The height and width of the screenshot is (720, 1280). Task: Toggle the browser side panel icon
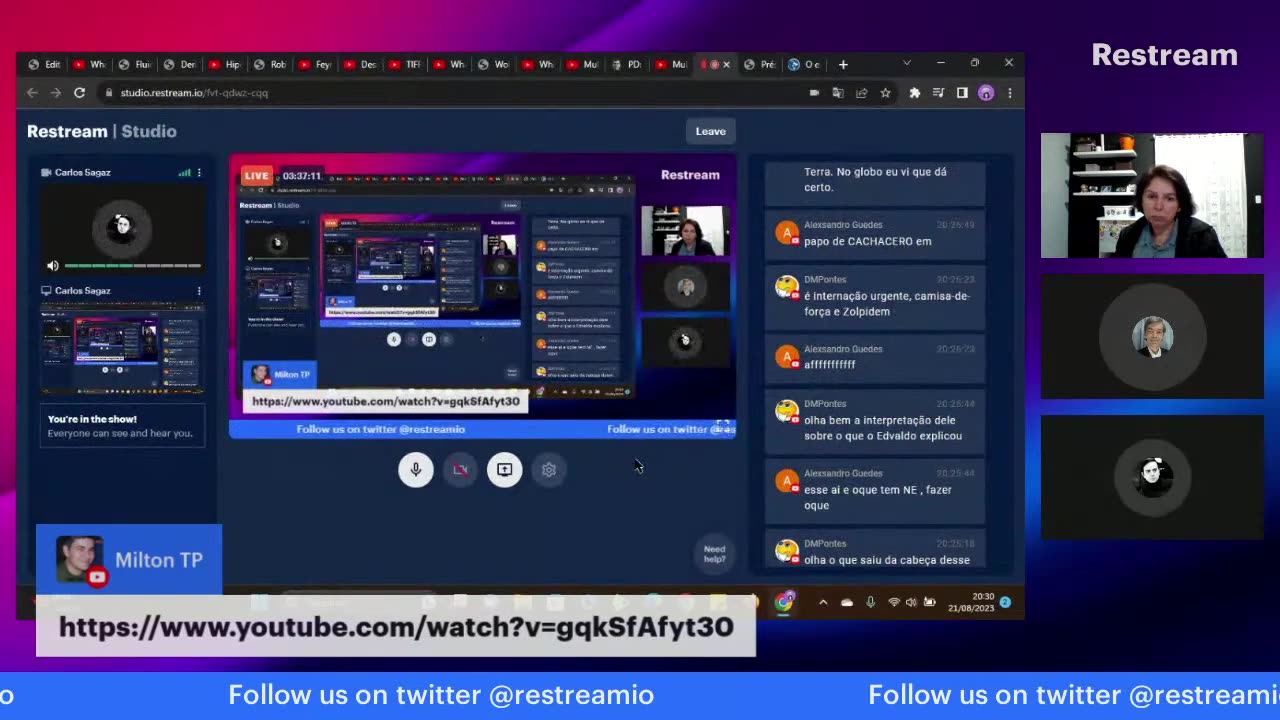tap(962, 93)
